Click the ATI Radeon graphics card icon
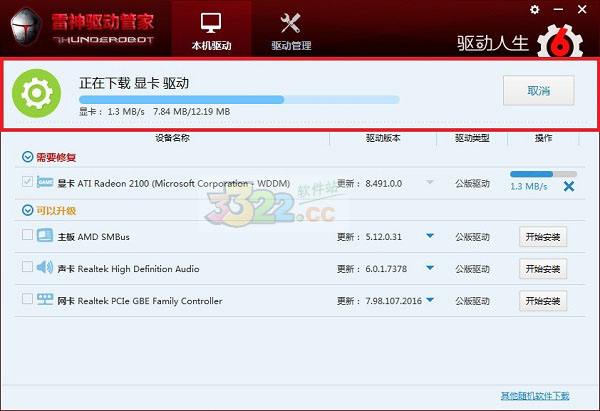Viewport: 600px width, 411px height. 45,182
